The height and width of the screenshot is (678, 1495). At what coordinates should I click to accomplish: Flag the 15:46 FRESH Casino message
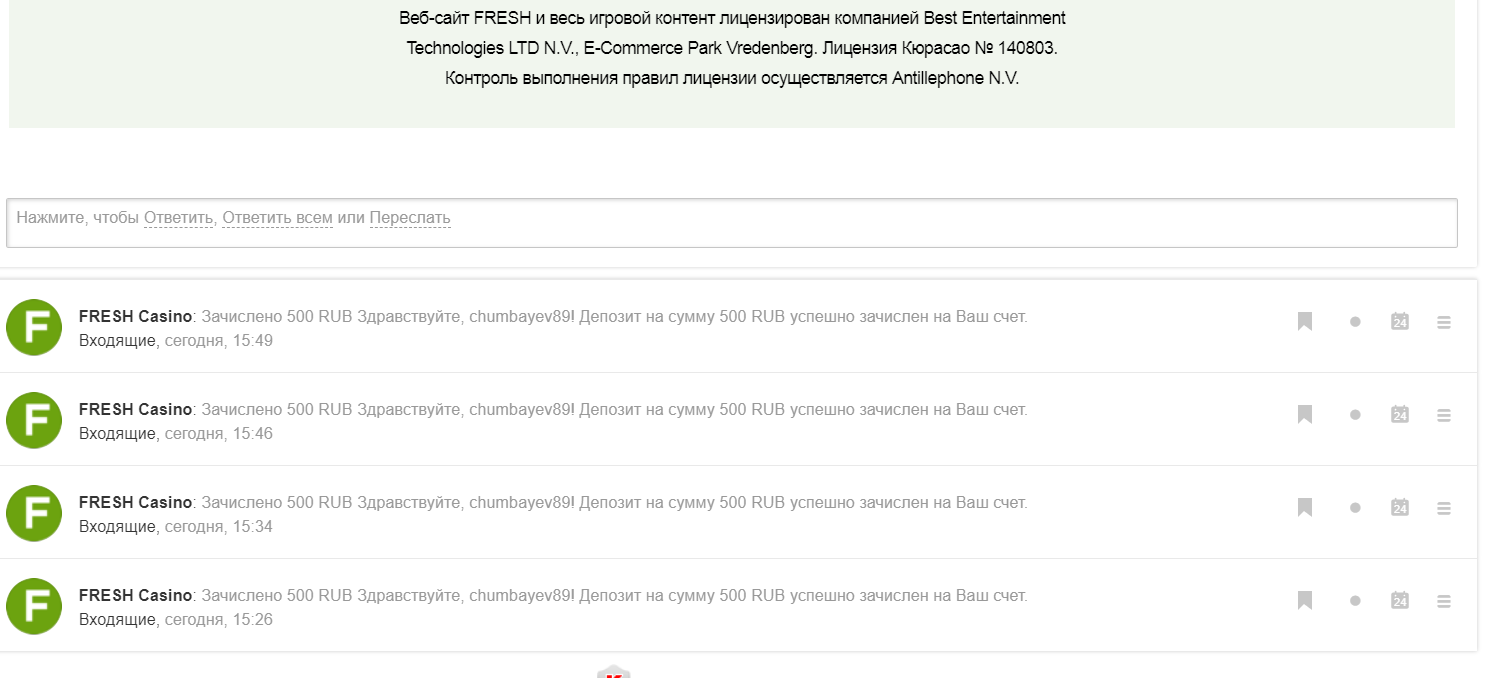click(x=1304, y=414)
